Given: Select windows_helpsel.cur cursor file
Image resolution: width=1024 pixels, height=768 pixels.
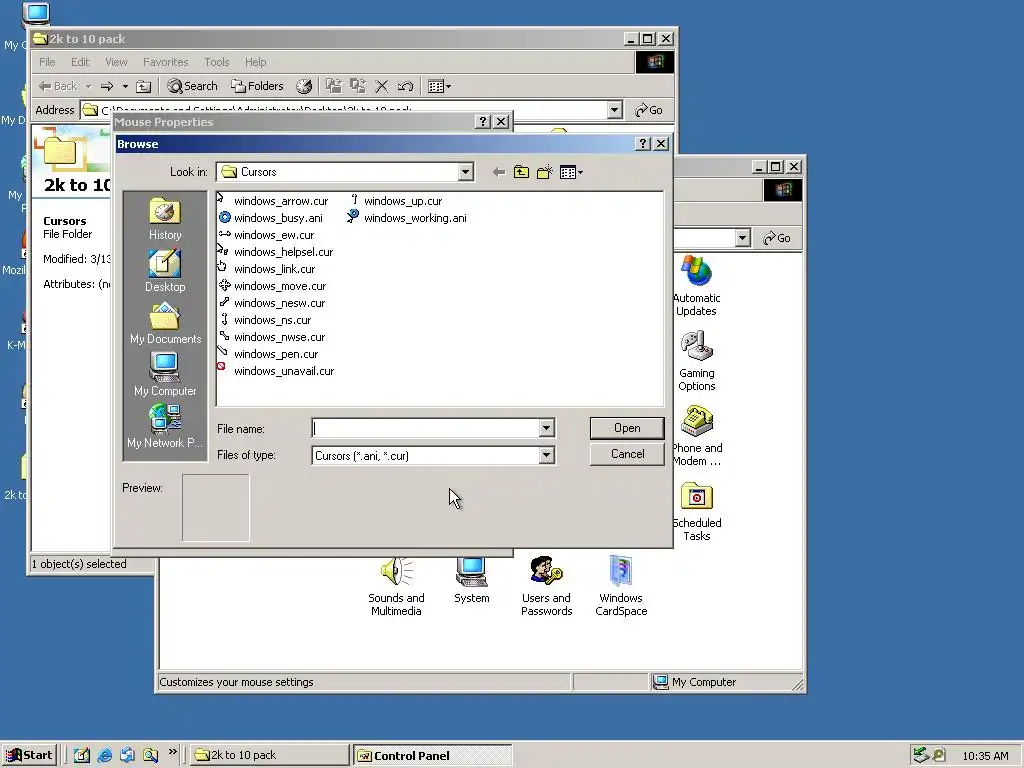Looking at the screenshot, I should (x=276, y=252).
